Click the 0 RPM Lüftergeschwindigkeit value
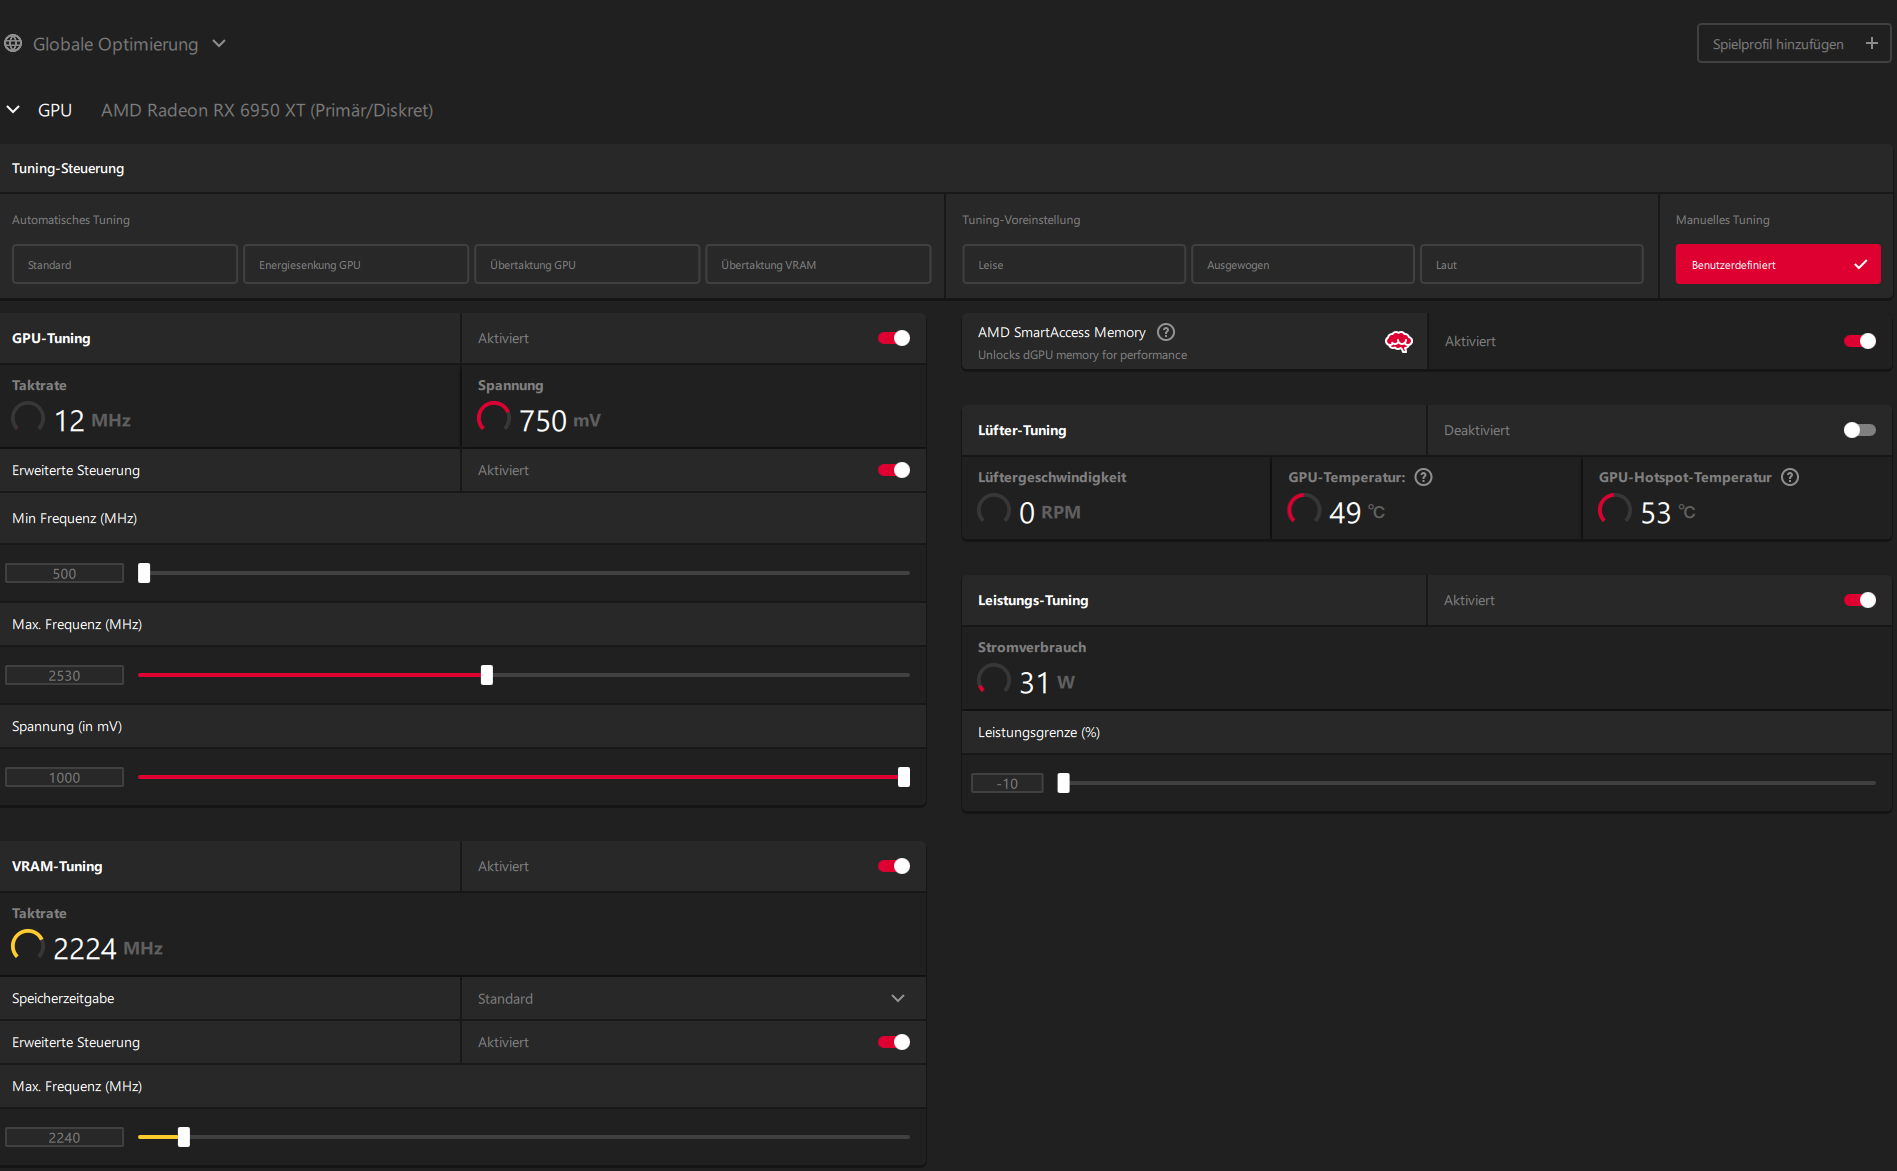 click(1050, 512)
